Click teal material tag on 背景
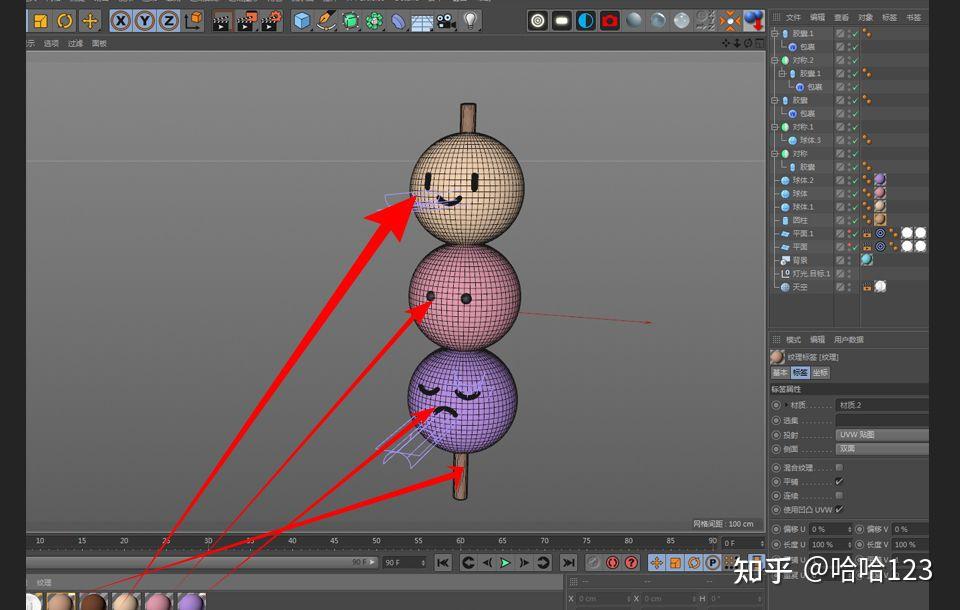Viewport: 960px width, 610px height. point(866,260)
